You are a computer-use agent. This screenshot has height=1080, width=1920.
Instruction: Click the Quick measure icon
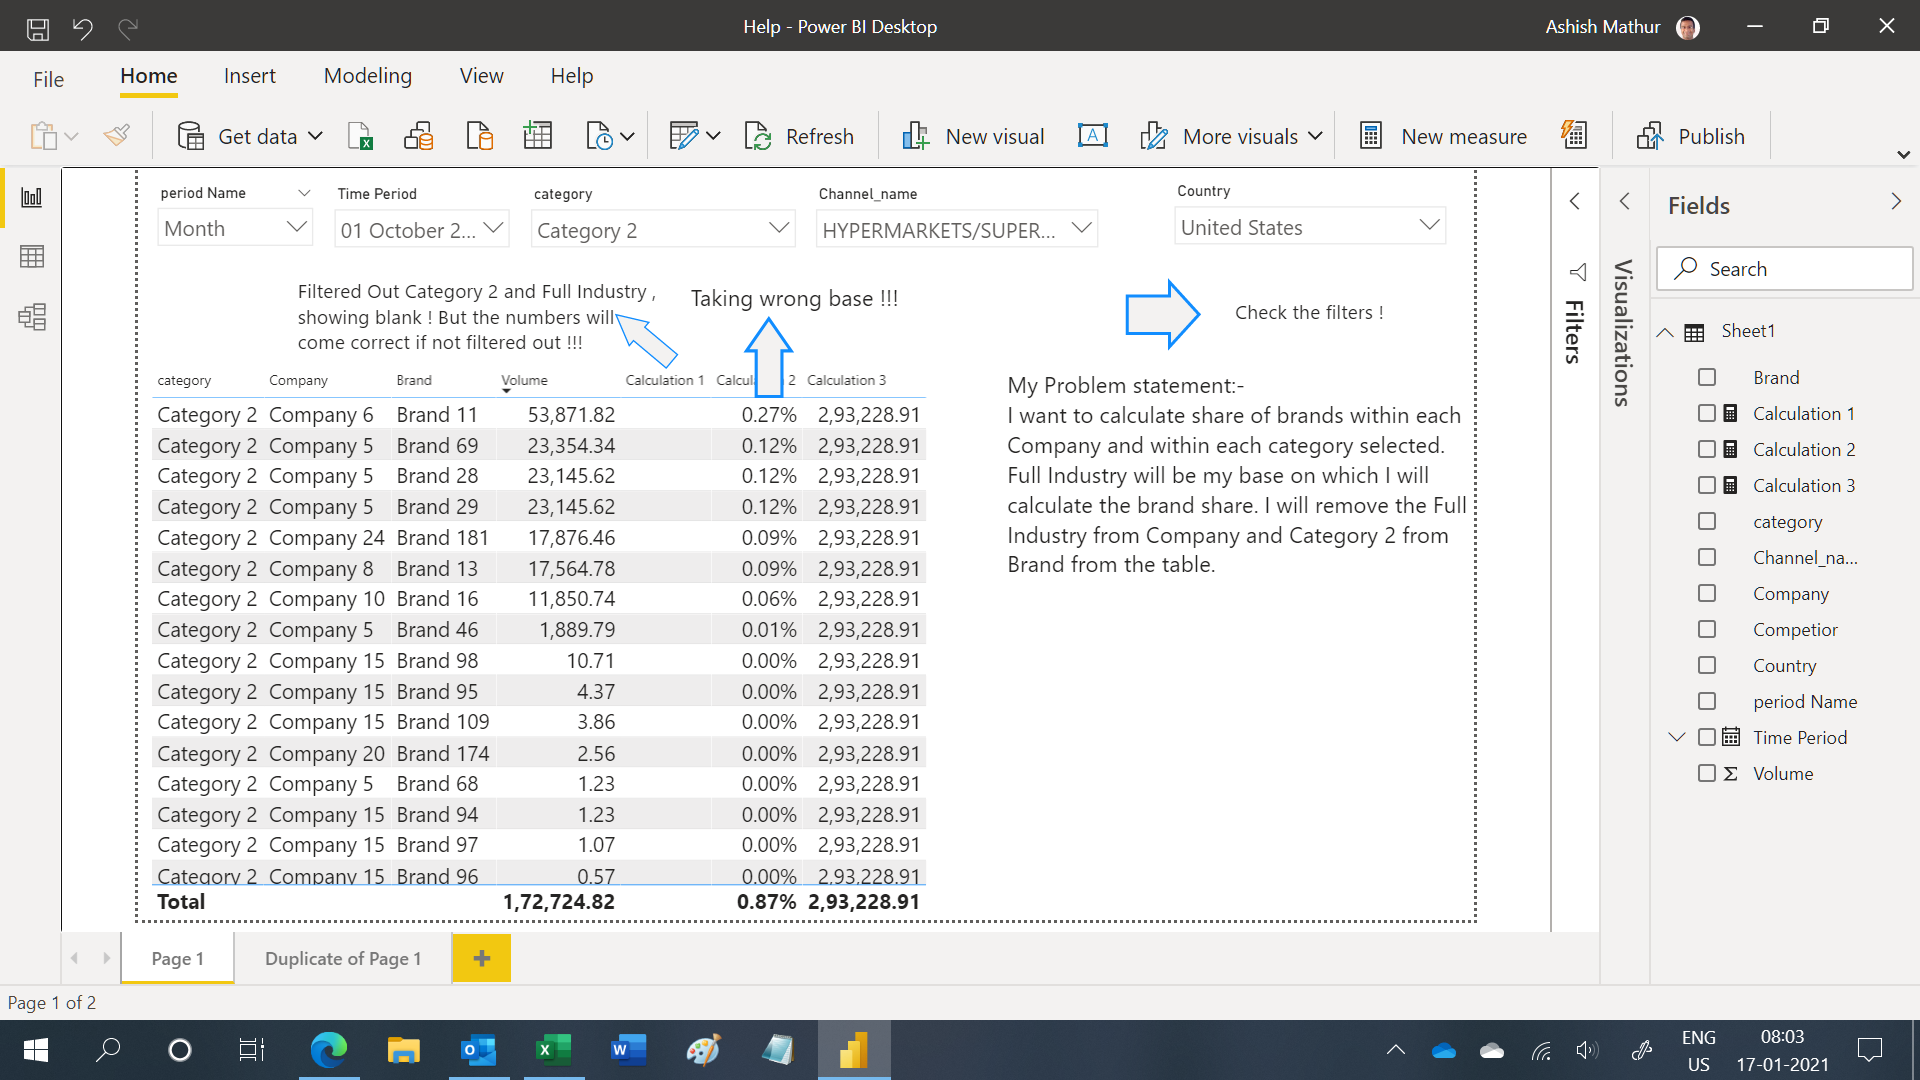1574,135
